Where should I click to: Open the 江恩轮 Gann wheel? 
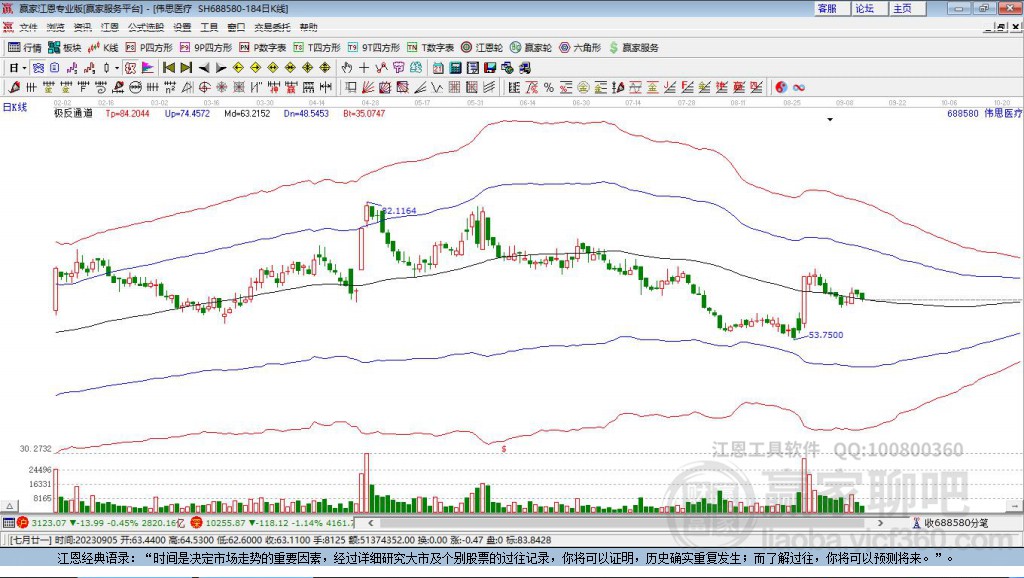tap(482, 48)
